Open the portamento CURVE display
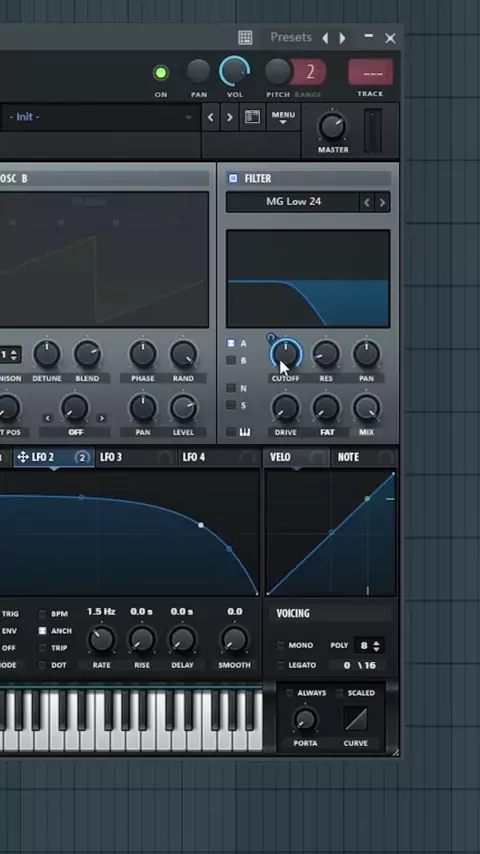This screenshot has width=480, height=854. click(x=356, y=719)
